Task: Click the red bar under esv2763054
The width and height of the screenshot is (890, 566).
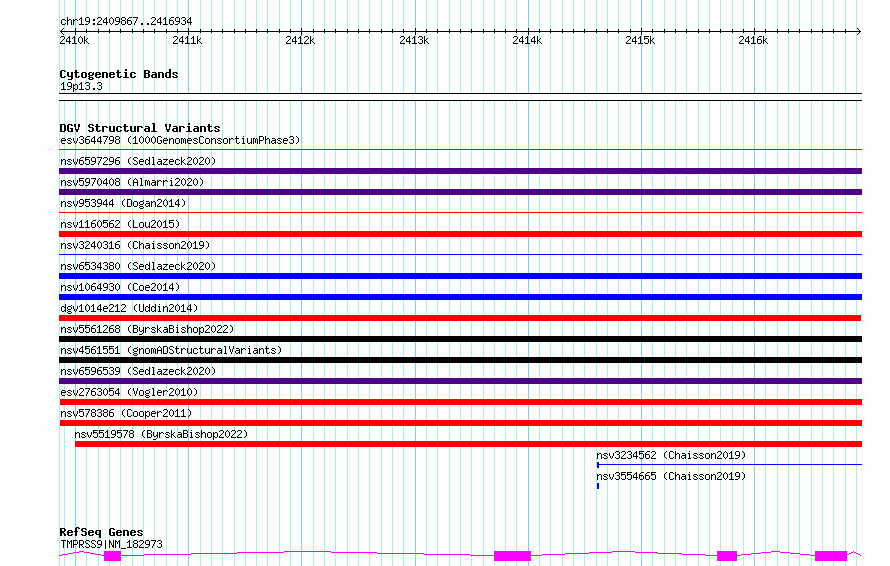Action: (460, 402)
